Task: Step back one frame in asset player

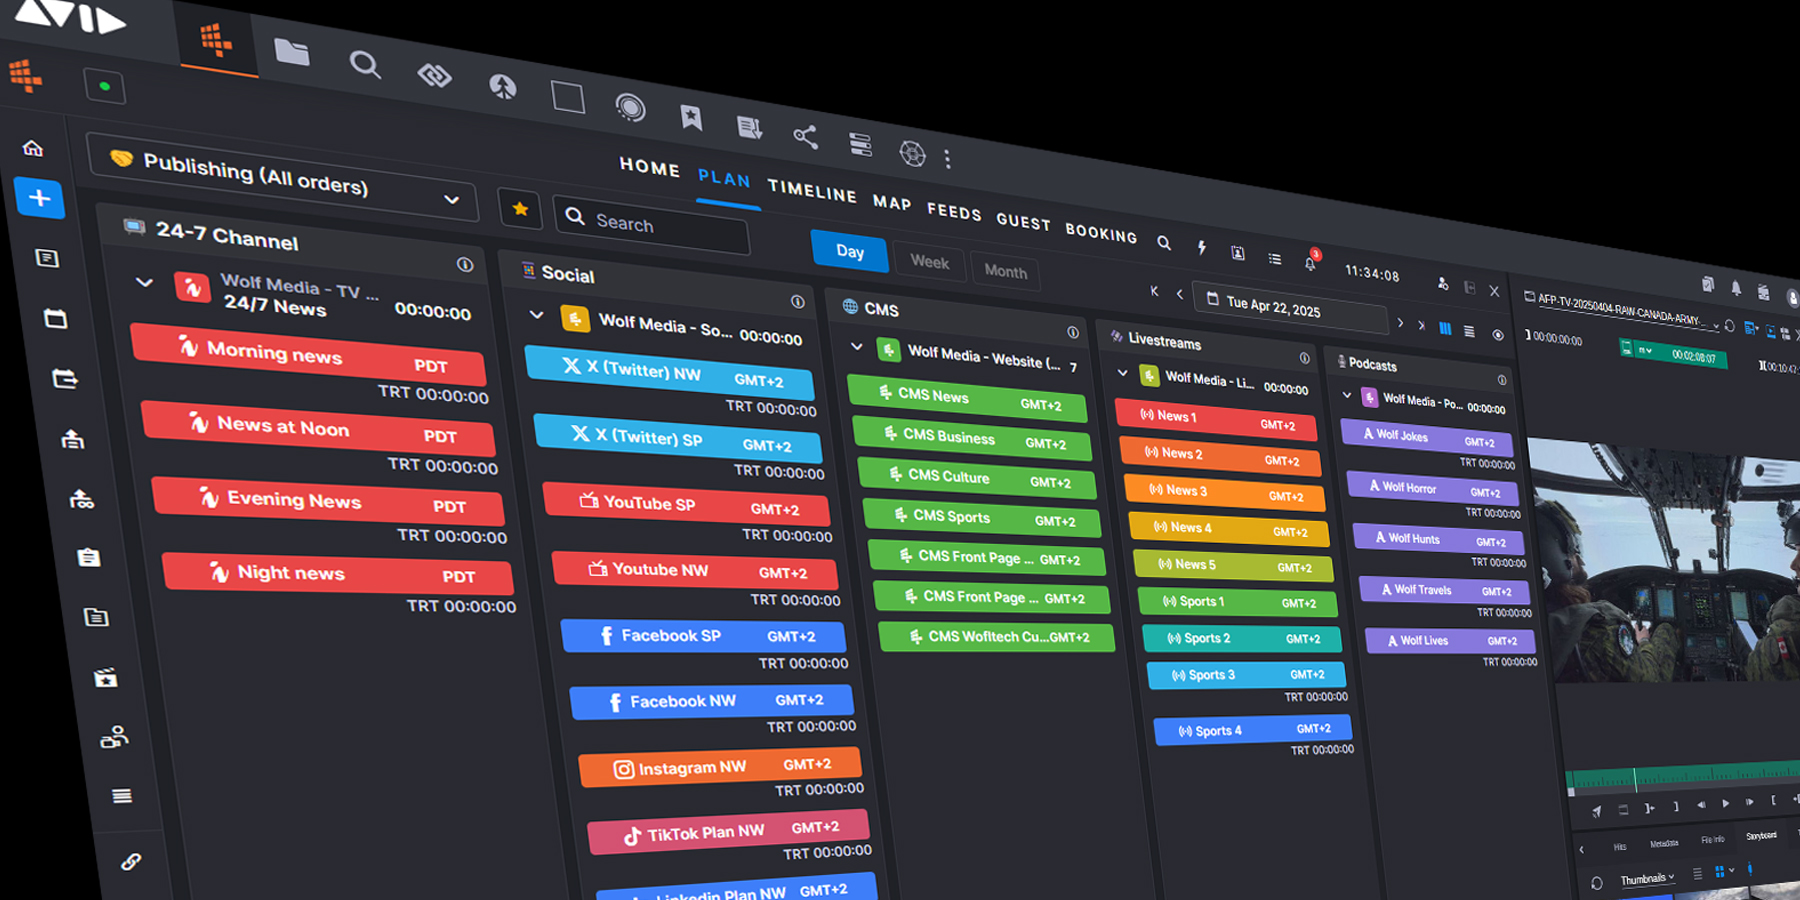Action: [1701, 805]
